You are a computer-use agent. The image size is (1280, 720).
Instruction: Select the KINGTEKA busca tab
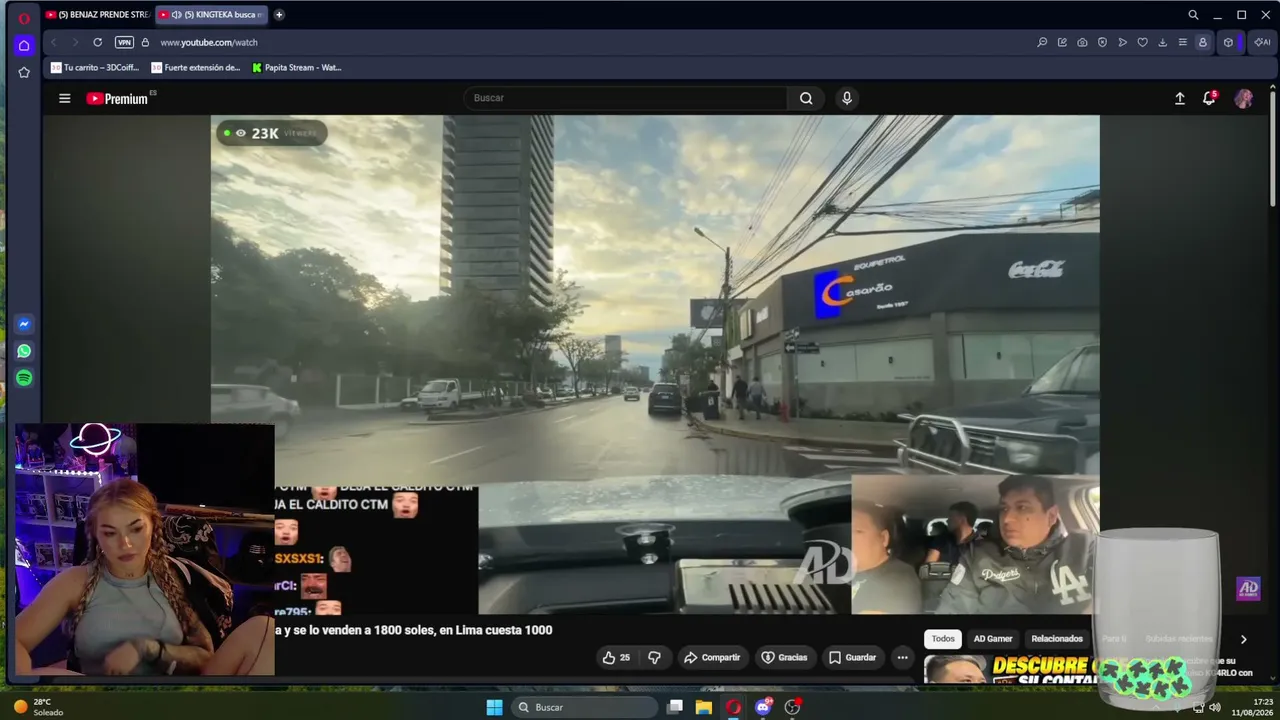211,15
